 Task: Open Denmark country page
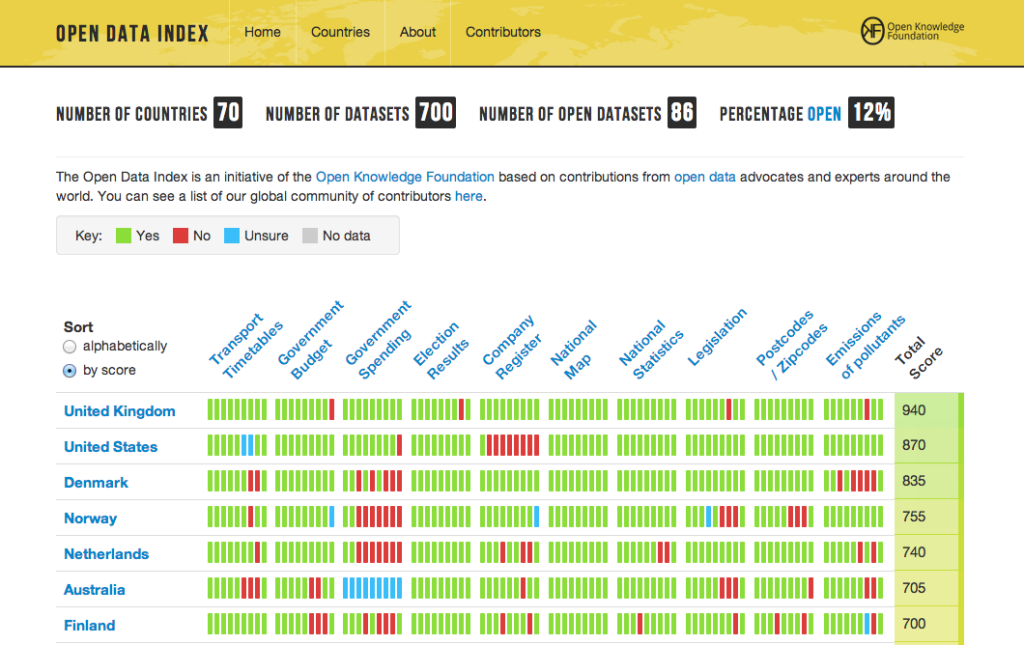(x=96, y=483)
